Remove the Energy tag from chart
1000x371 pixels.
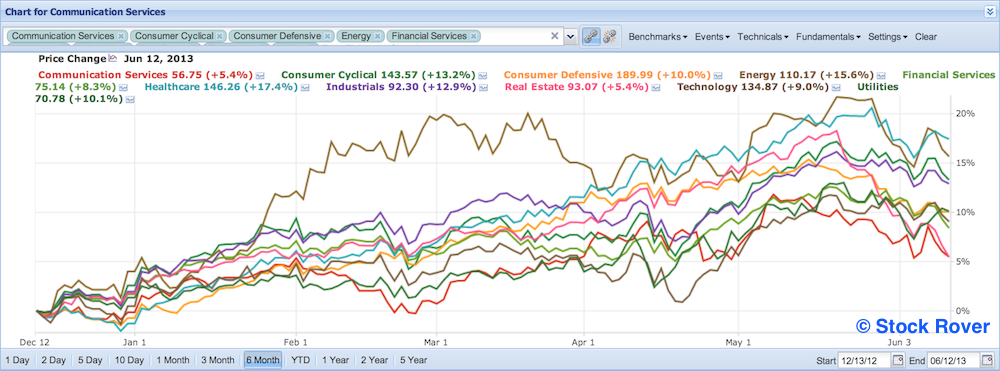[378, 36]
